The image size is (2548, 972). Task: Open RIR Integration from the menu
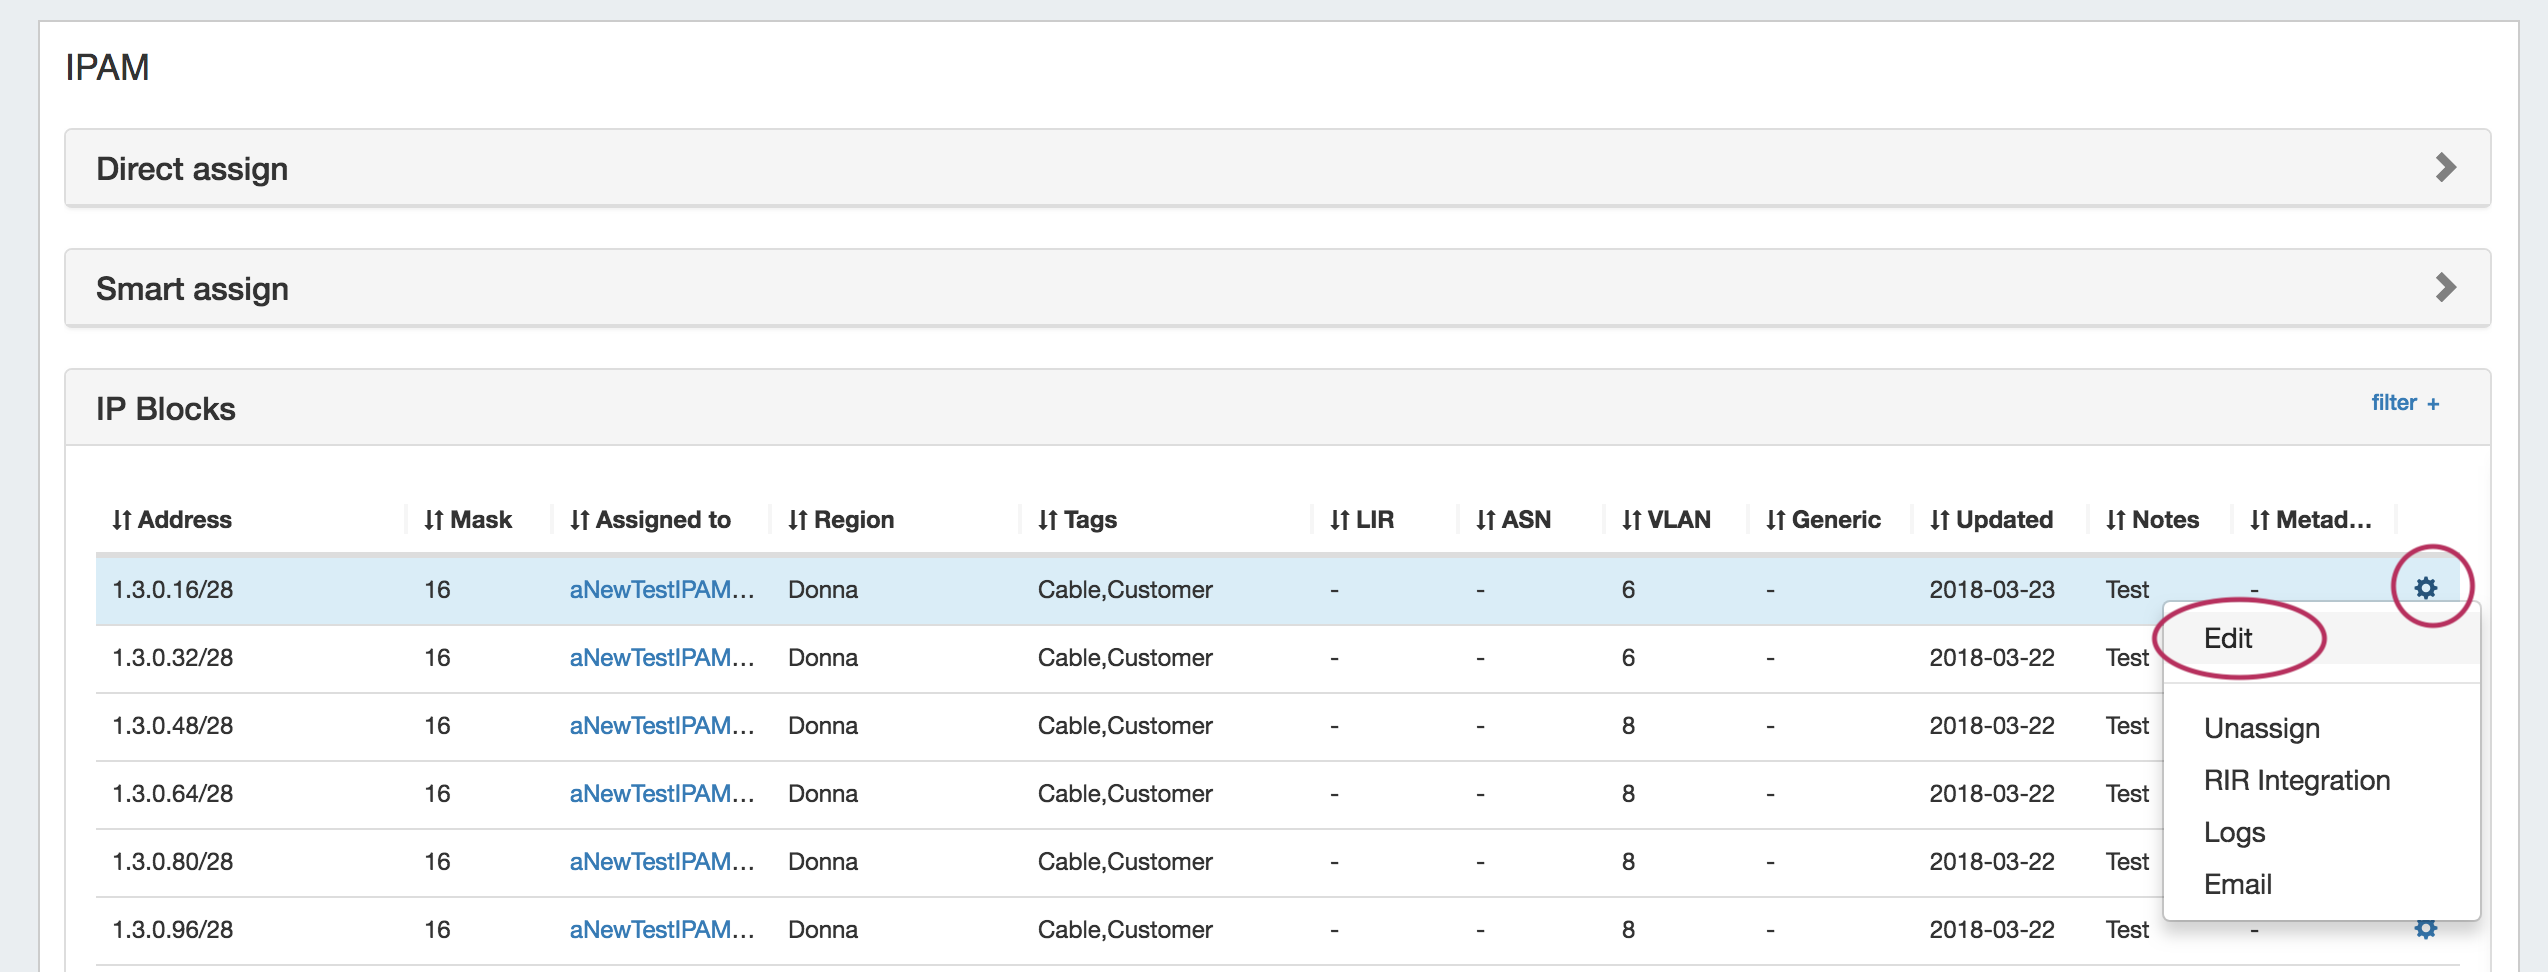(x=2296, y=780)
